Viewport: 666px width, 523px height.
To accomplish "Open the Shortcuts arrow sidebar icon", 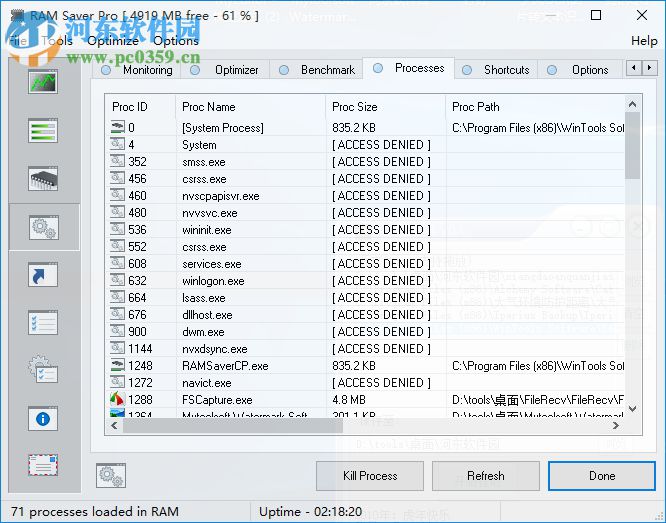I will point(43,275).
